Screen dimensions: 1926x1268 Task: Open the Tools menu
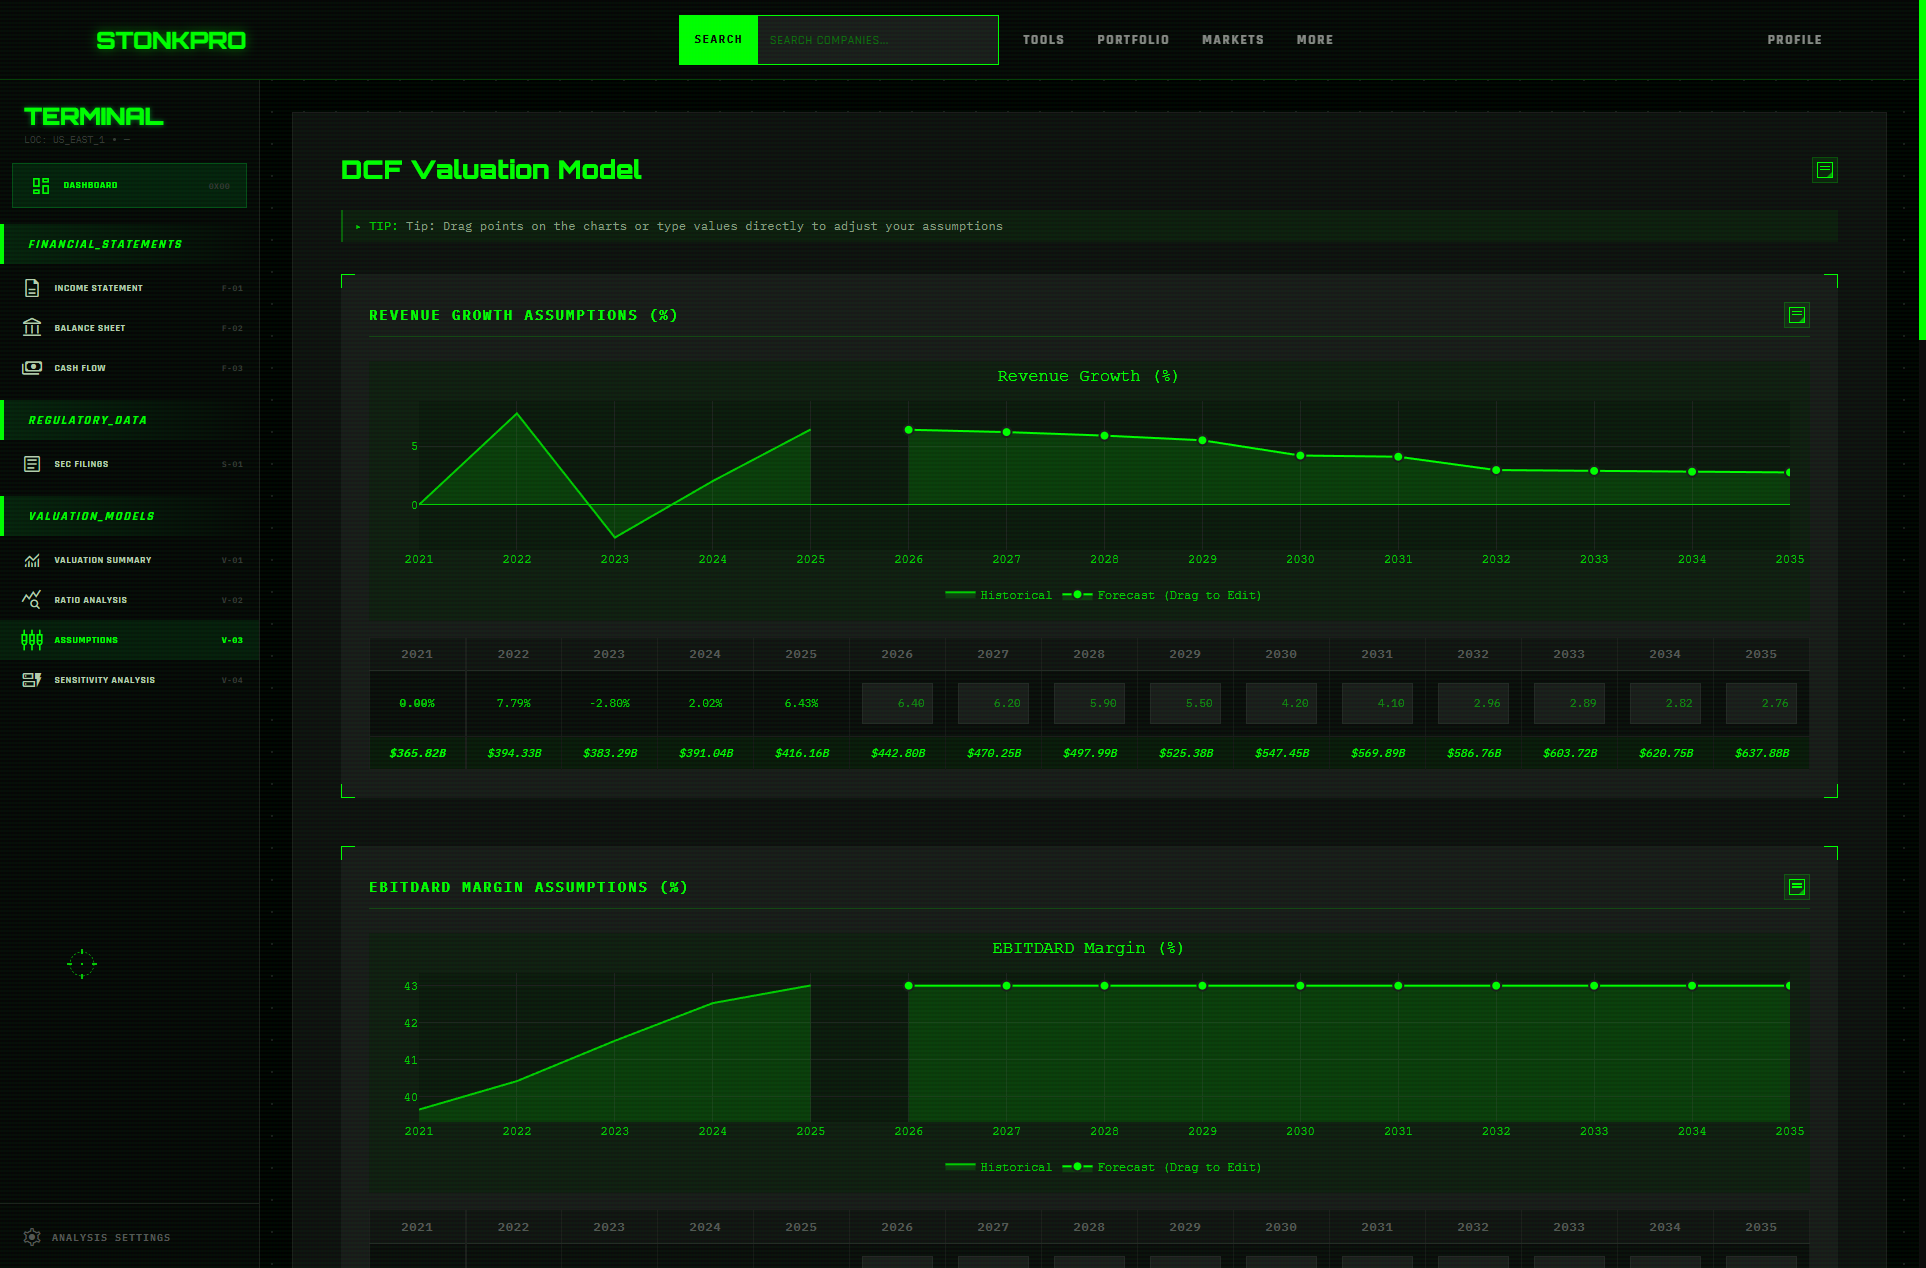(1043, 40)
